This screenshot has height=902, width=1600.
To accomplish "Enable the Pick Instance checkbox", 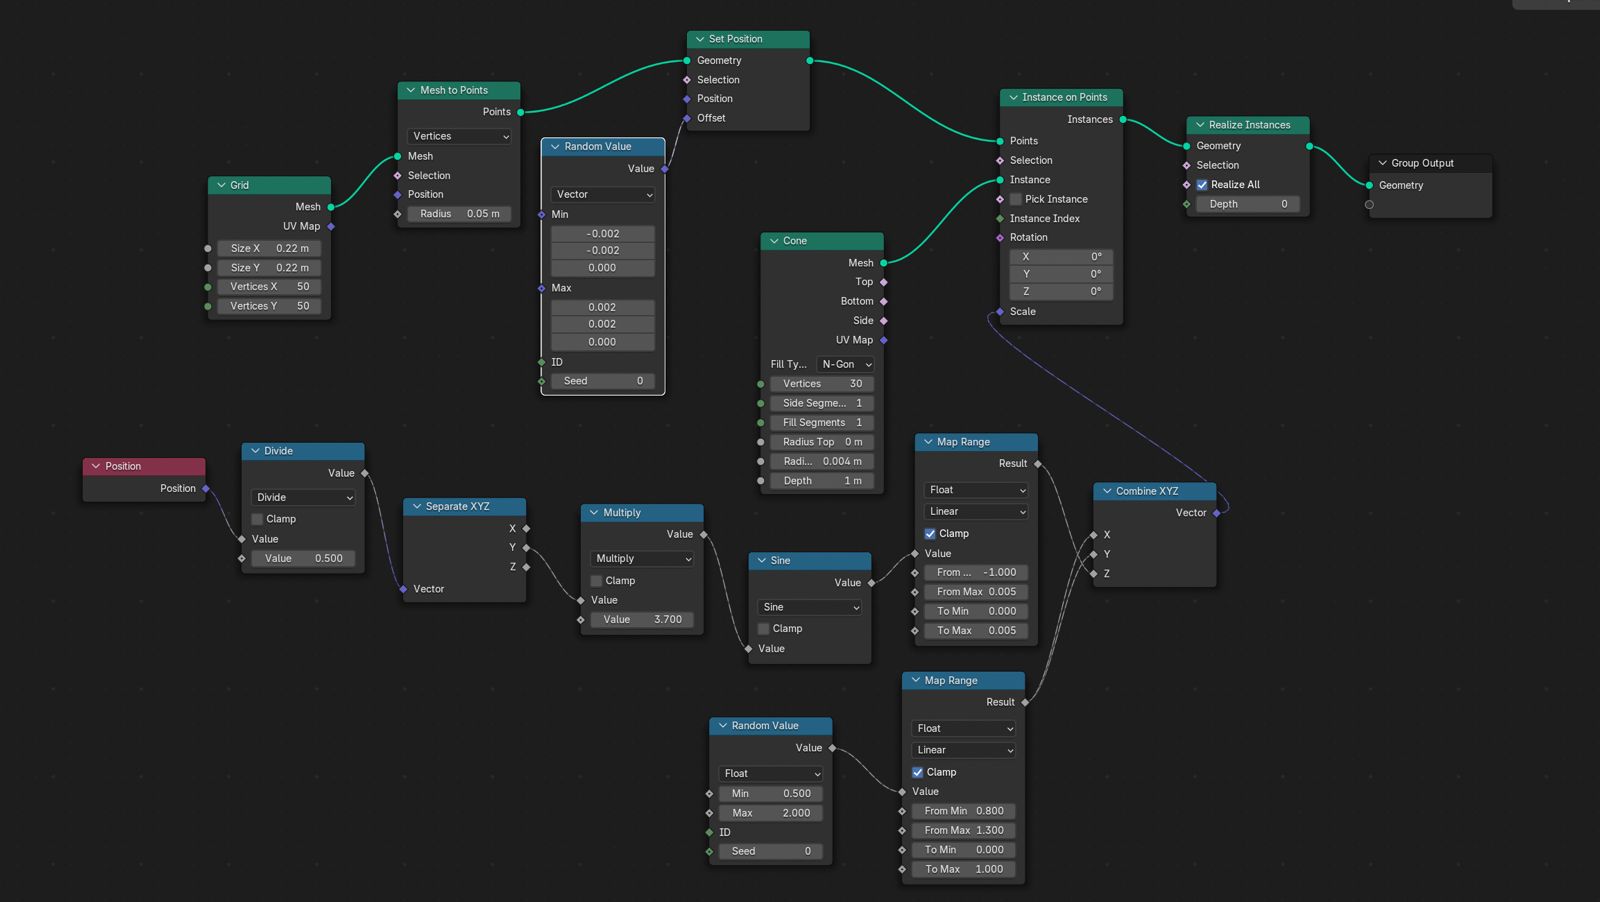I will 1016,199.
